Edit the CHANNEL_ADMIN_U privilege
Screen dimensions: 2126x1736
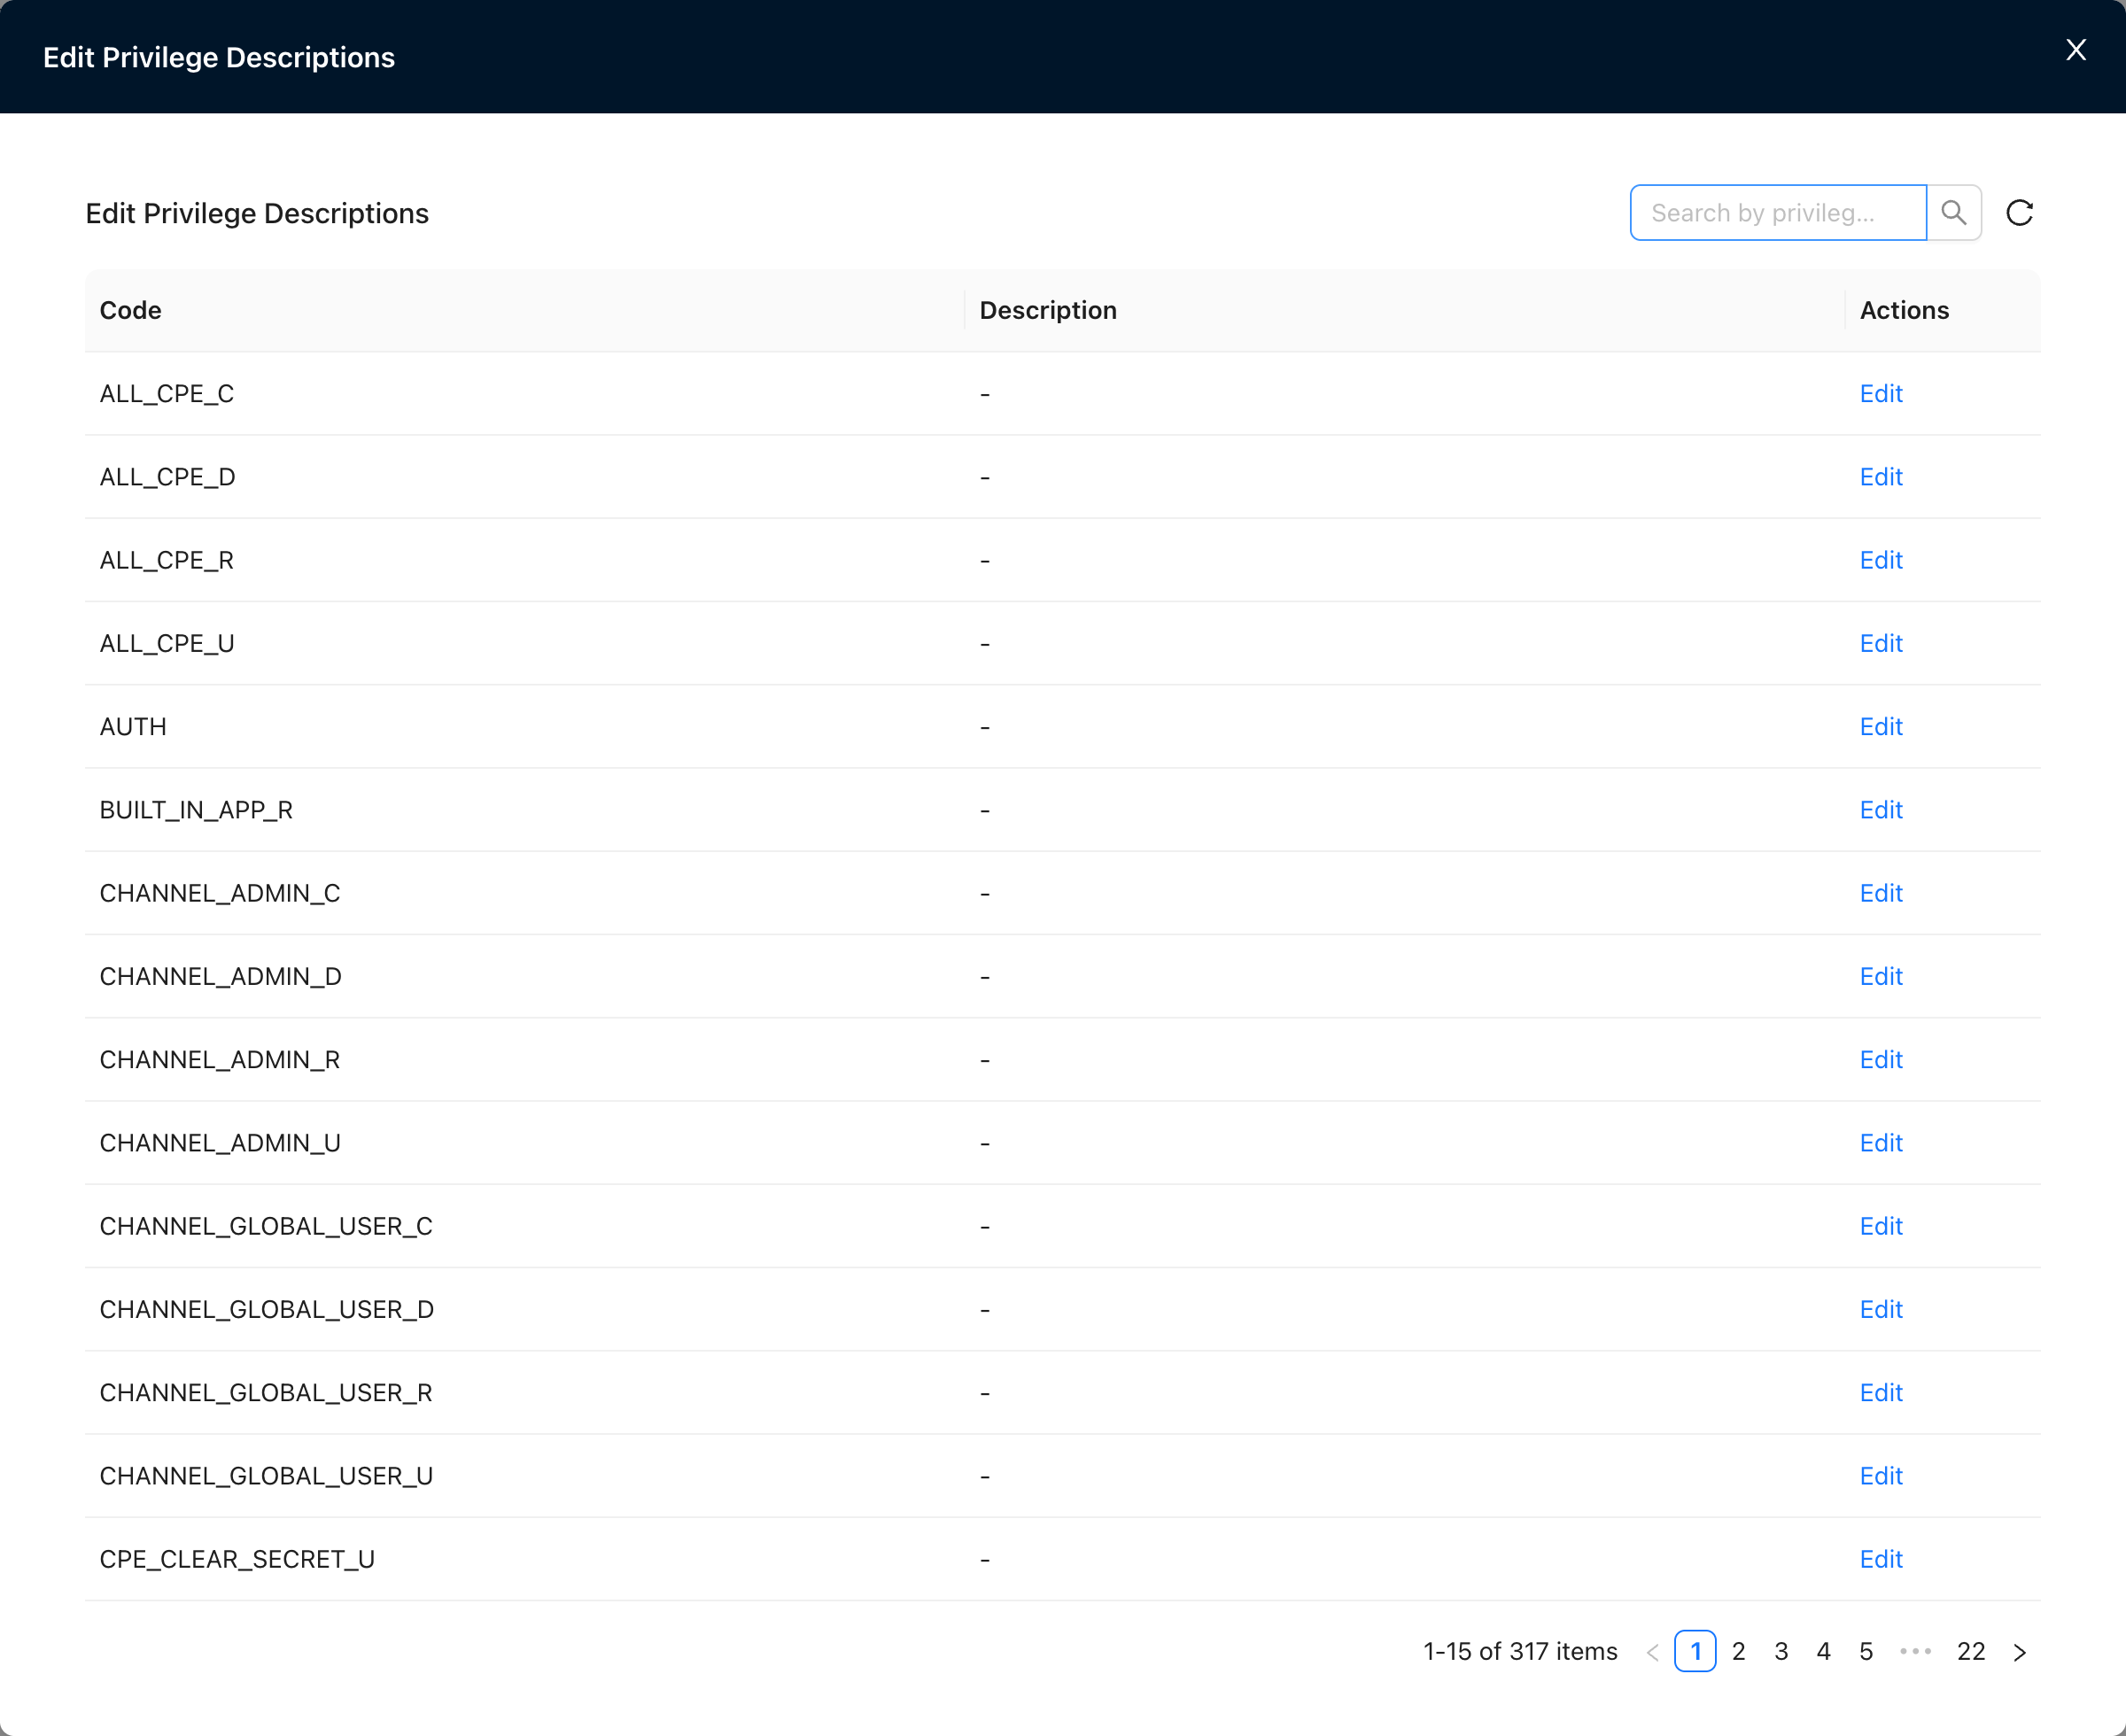(x=1881, y=1142)
